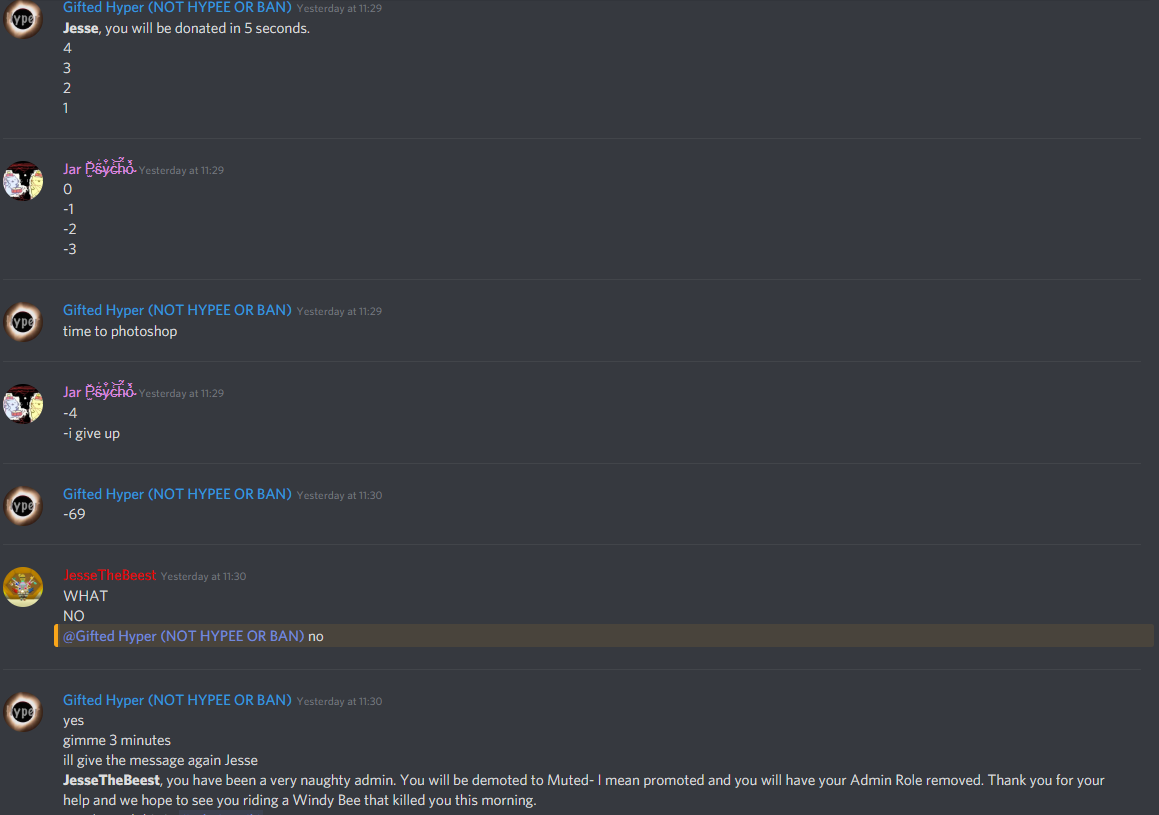Click Gifted Hyper's avatar beside the -69 message
The height and width of the screenshot is (815, 1159).
[x=23, y=505]
